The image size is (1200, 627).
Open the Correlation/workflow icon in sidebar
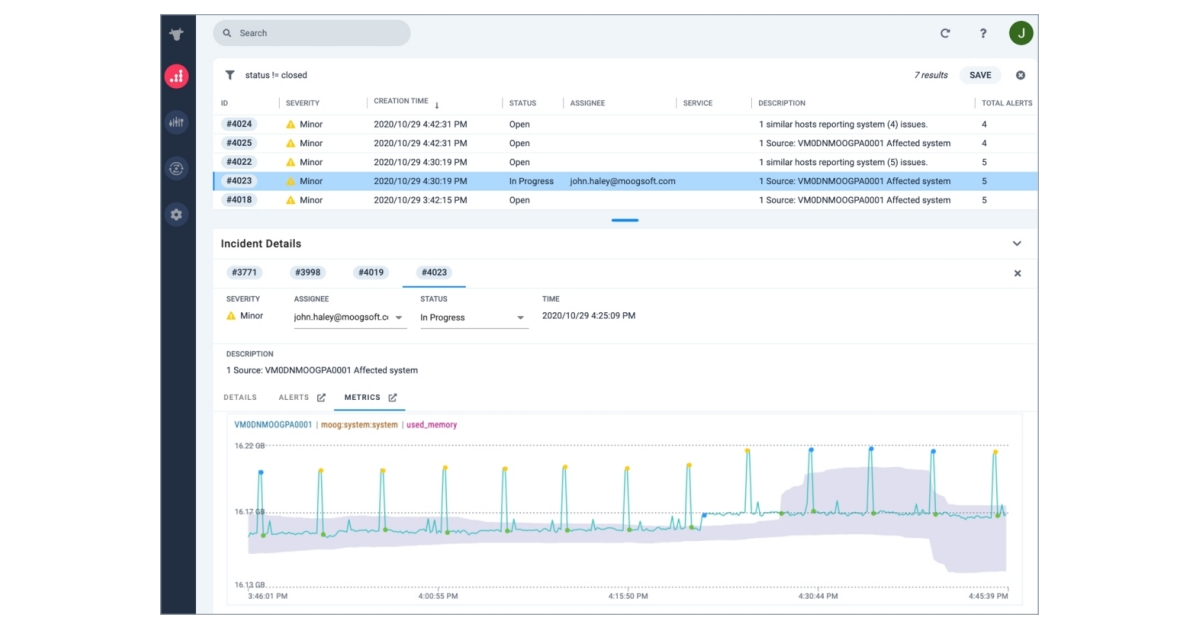(x=176, y=168)
